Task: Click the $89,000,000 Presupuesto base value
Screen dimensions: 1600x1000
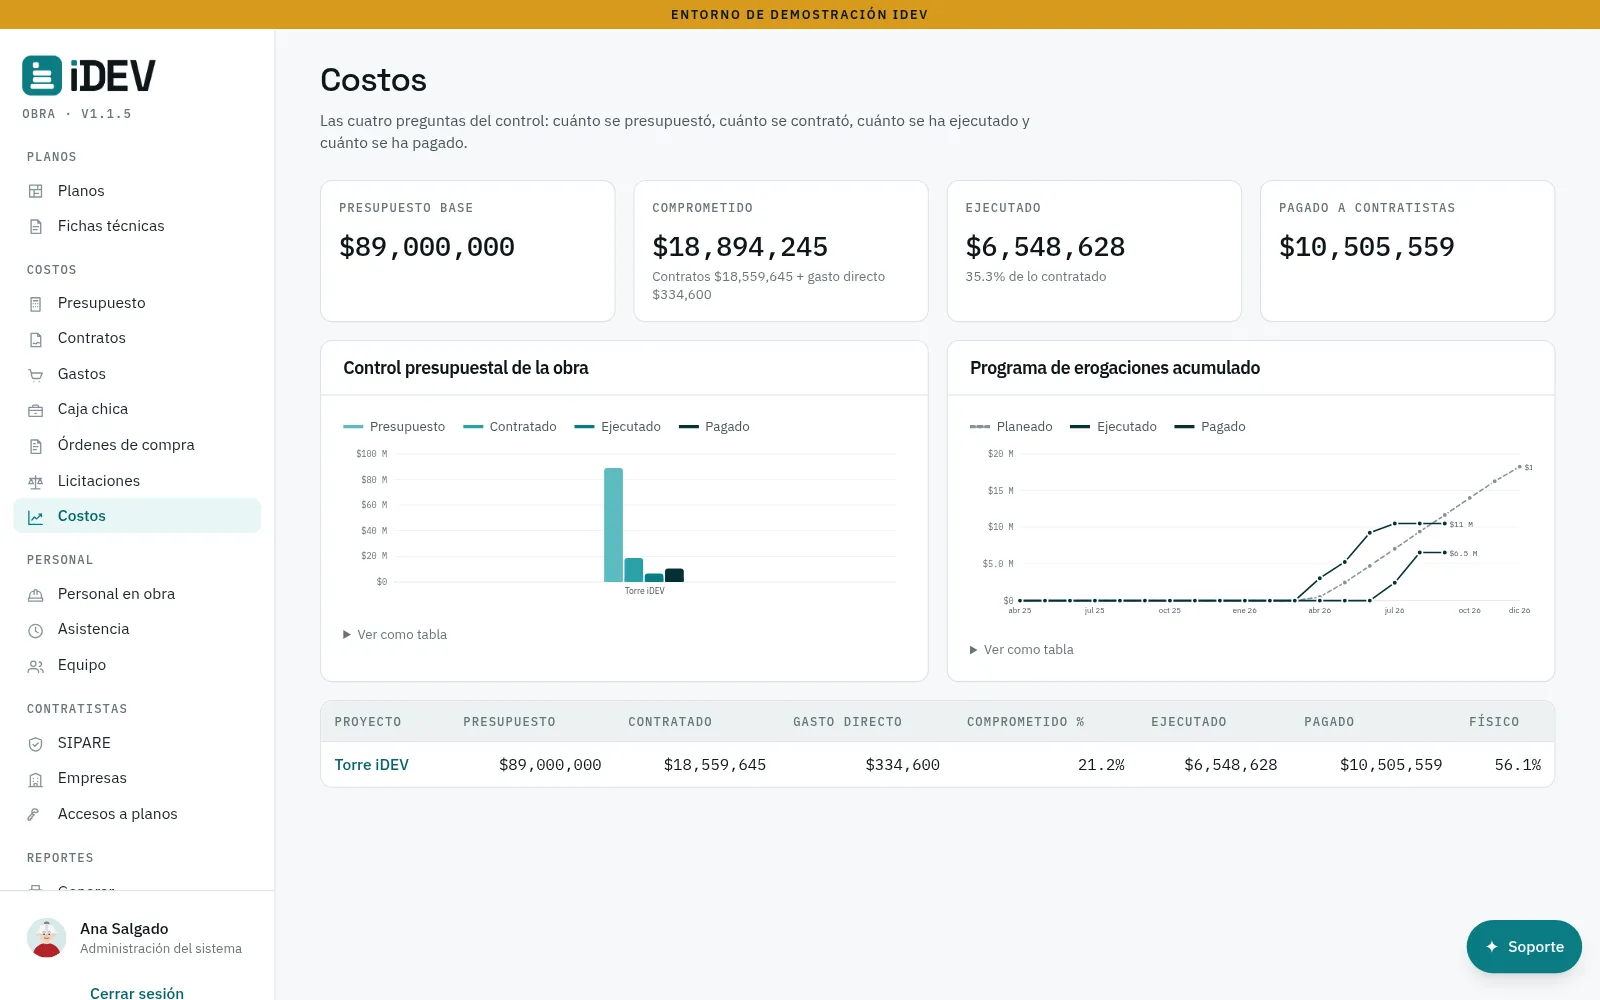Action: click(427, 247)
